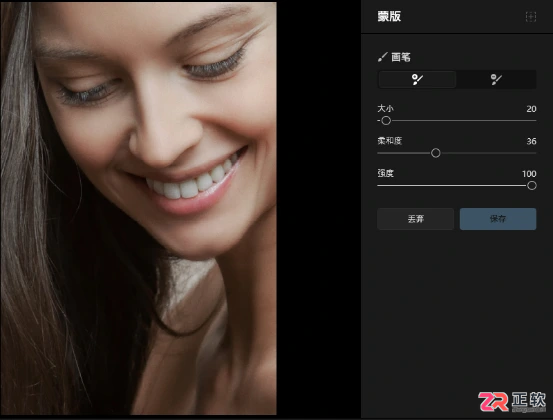
Task: Click the 强度 label
Action: coord(385,173)
